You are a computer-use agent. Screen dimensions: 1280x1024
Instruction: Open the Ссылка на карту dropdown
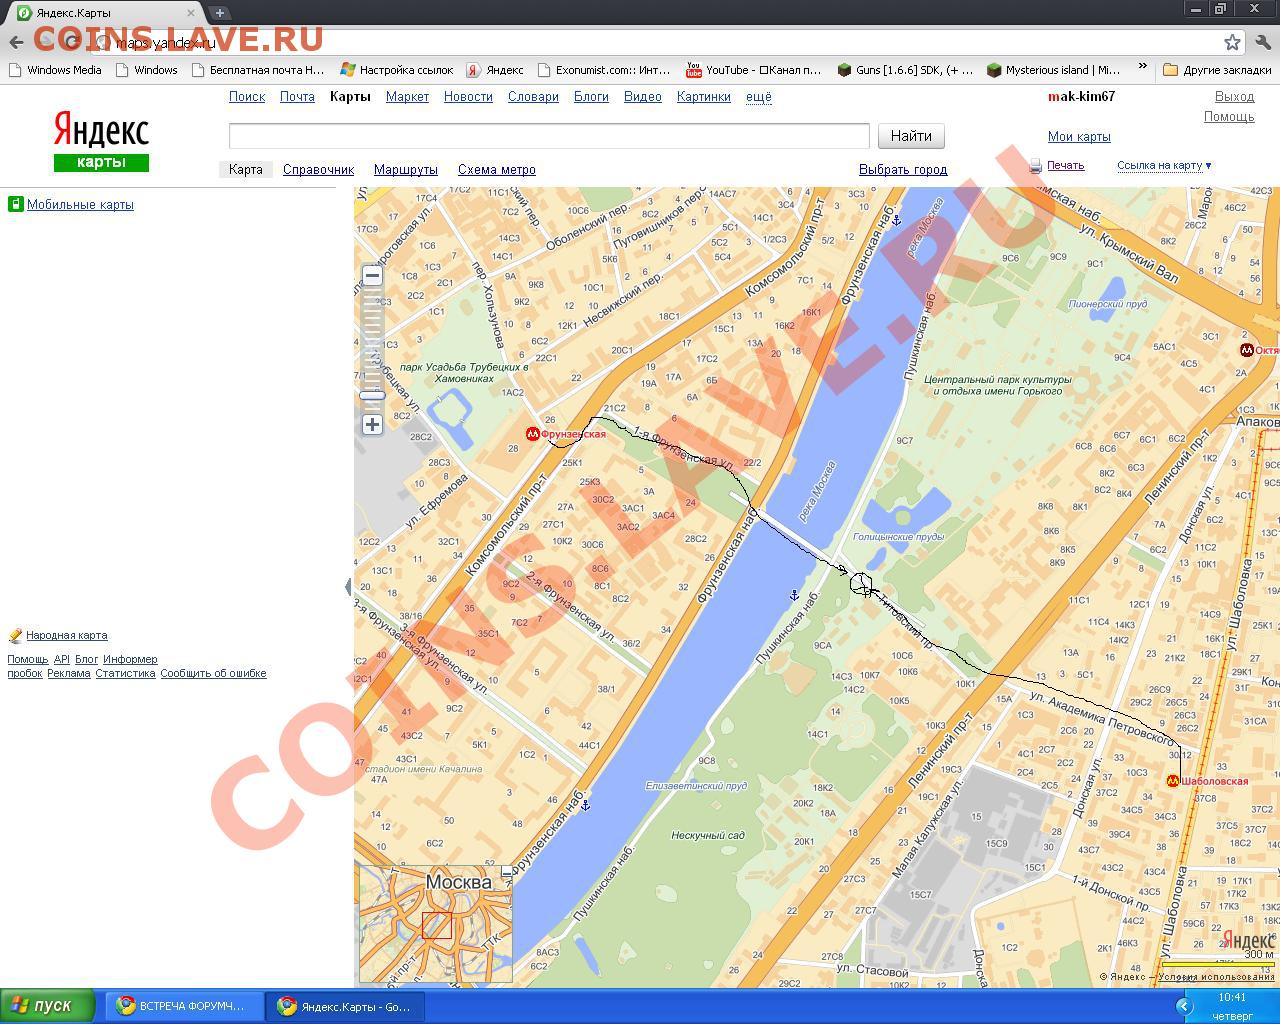[x=1164, y=166]
